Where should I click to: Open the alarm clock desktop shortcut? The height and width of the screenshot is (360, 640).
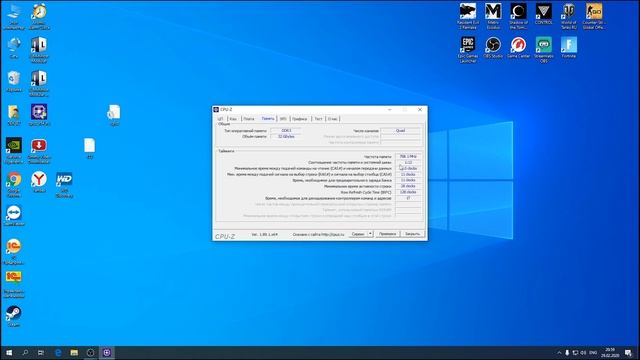(39, 16)
